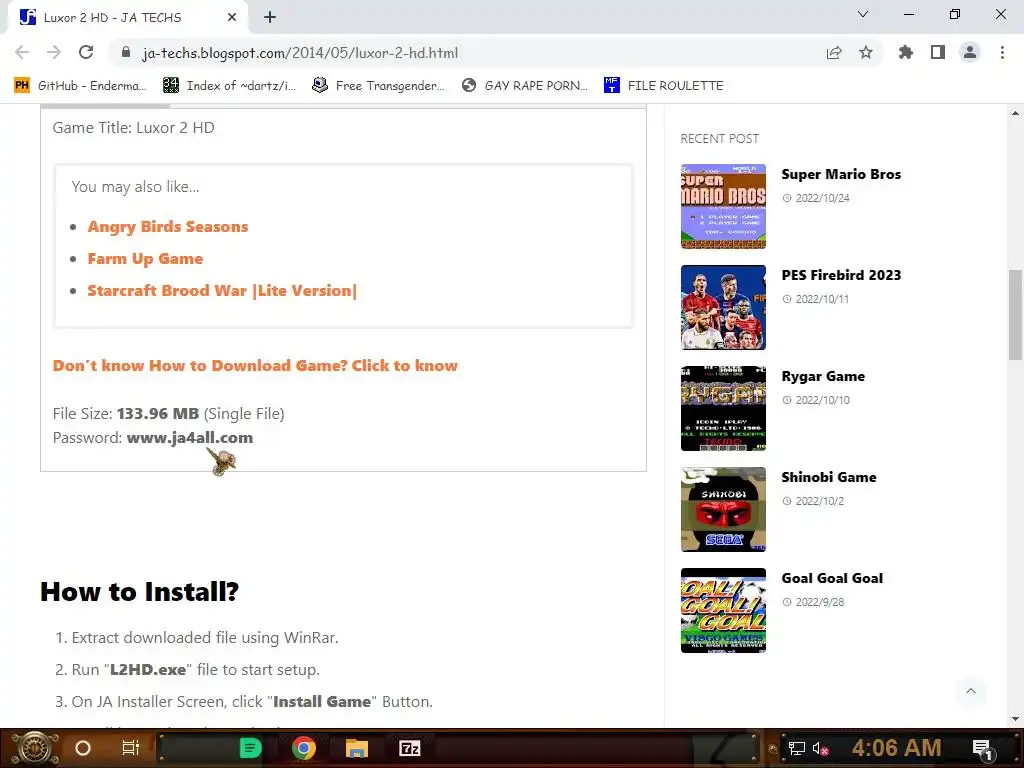This screenshot has height=768, width=1024.
Task: Click the Super Mario Bros post title
Action: pos(841,174)
